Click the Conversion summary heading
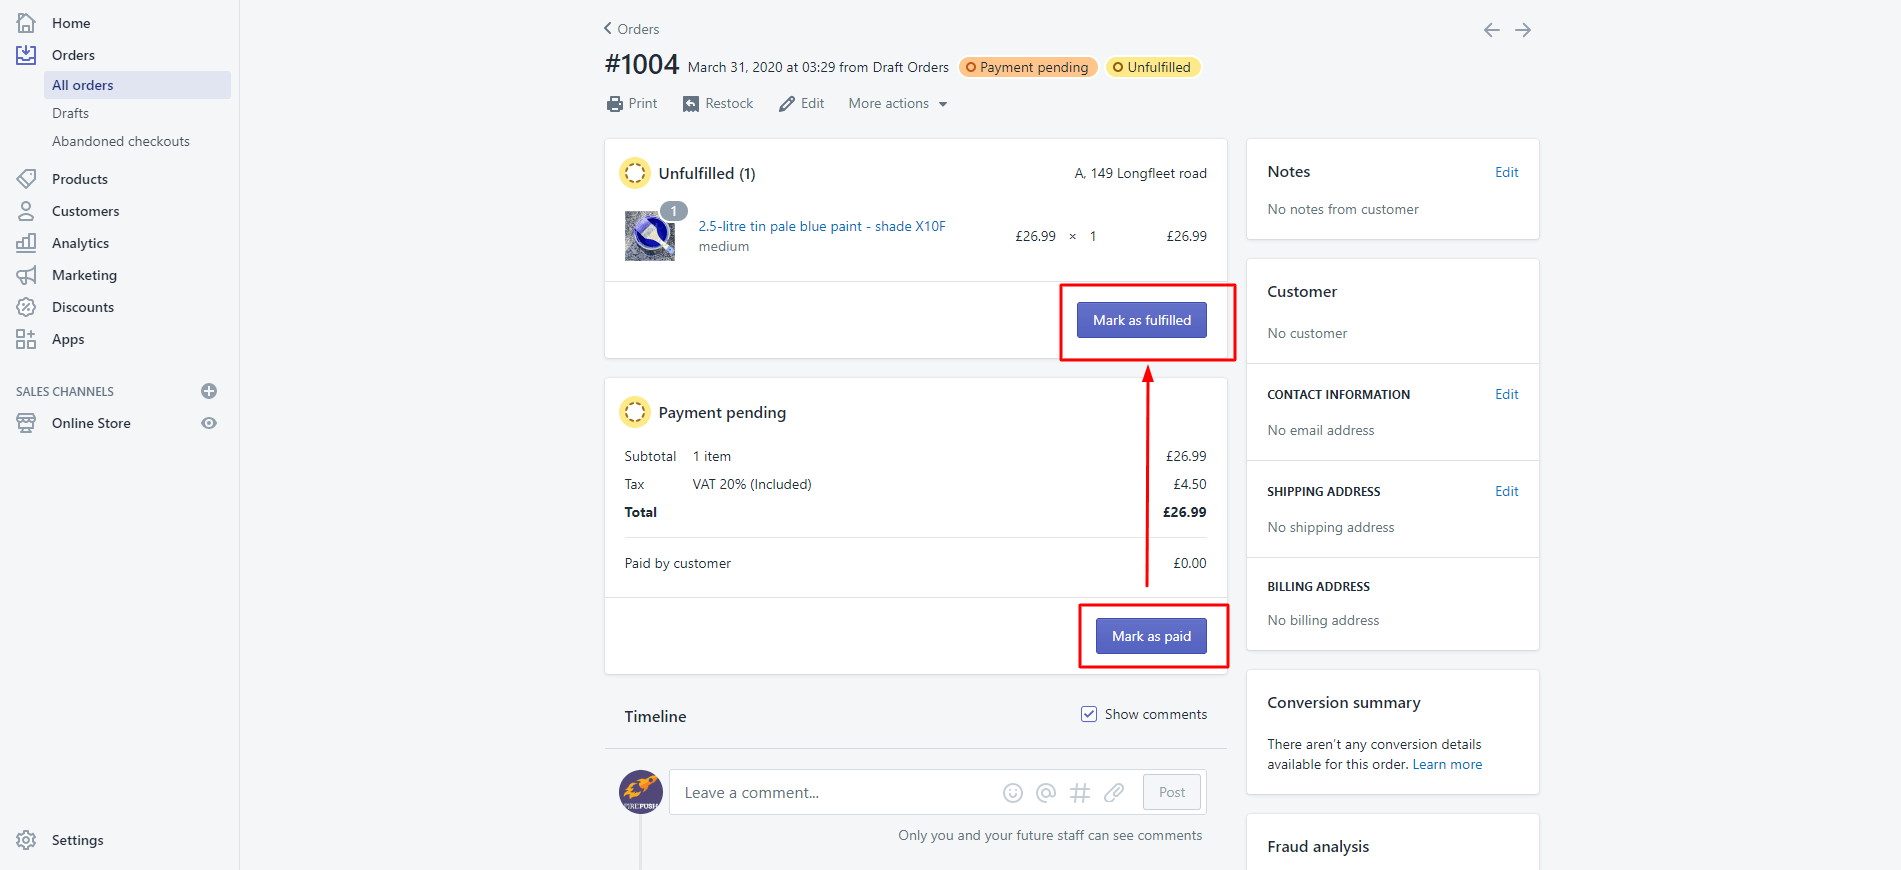This screenshot has width=1901, height=870. (x=1344, y=702)
